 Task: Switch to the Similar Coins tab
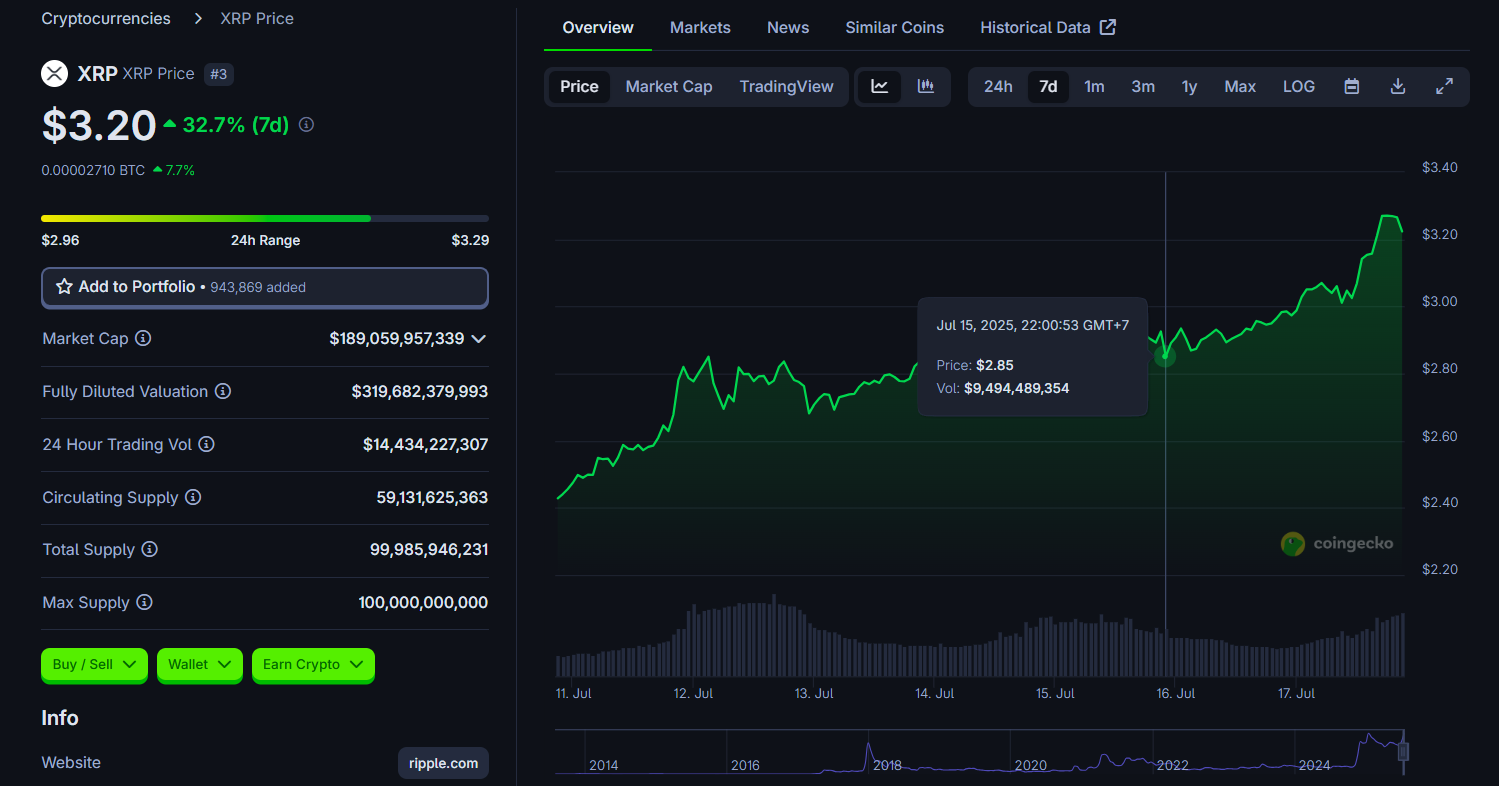(894, 27)
